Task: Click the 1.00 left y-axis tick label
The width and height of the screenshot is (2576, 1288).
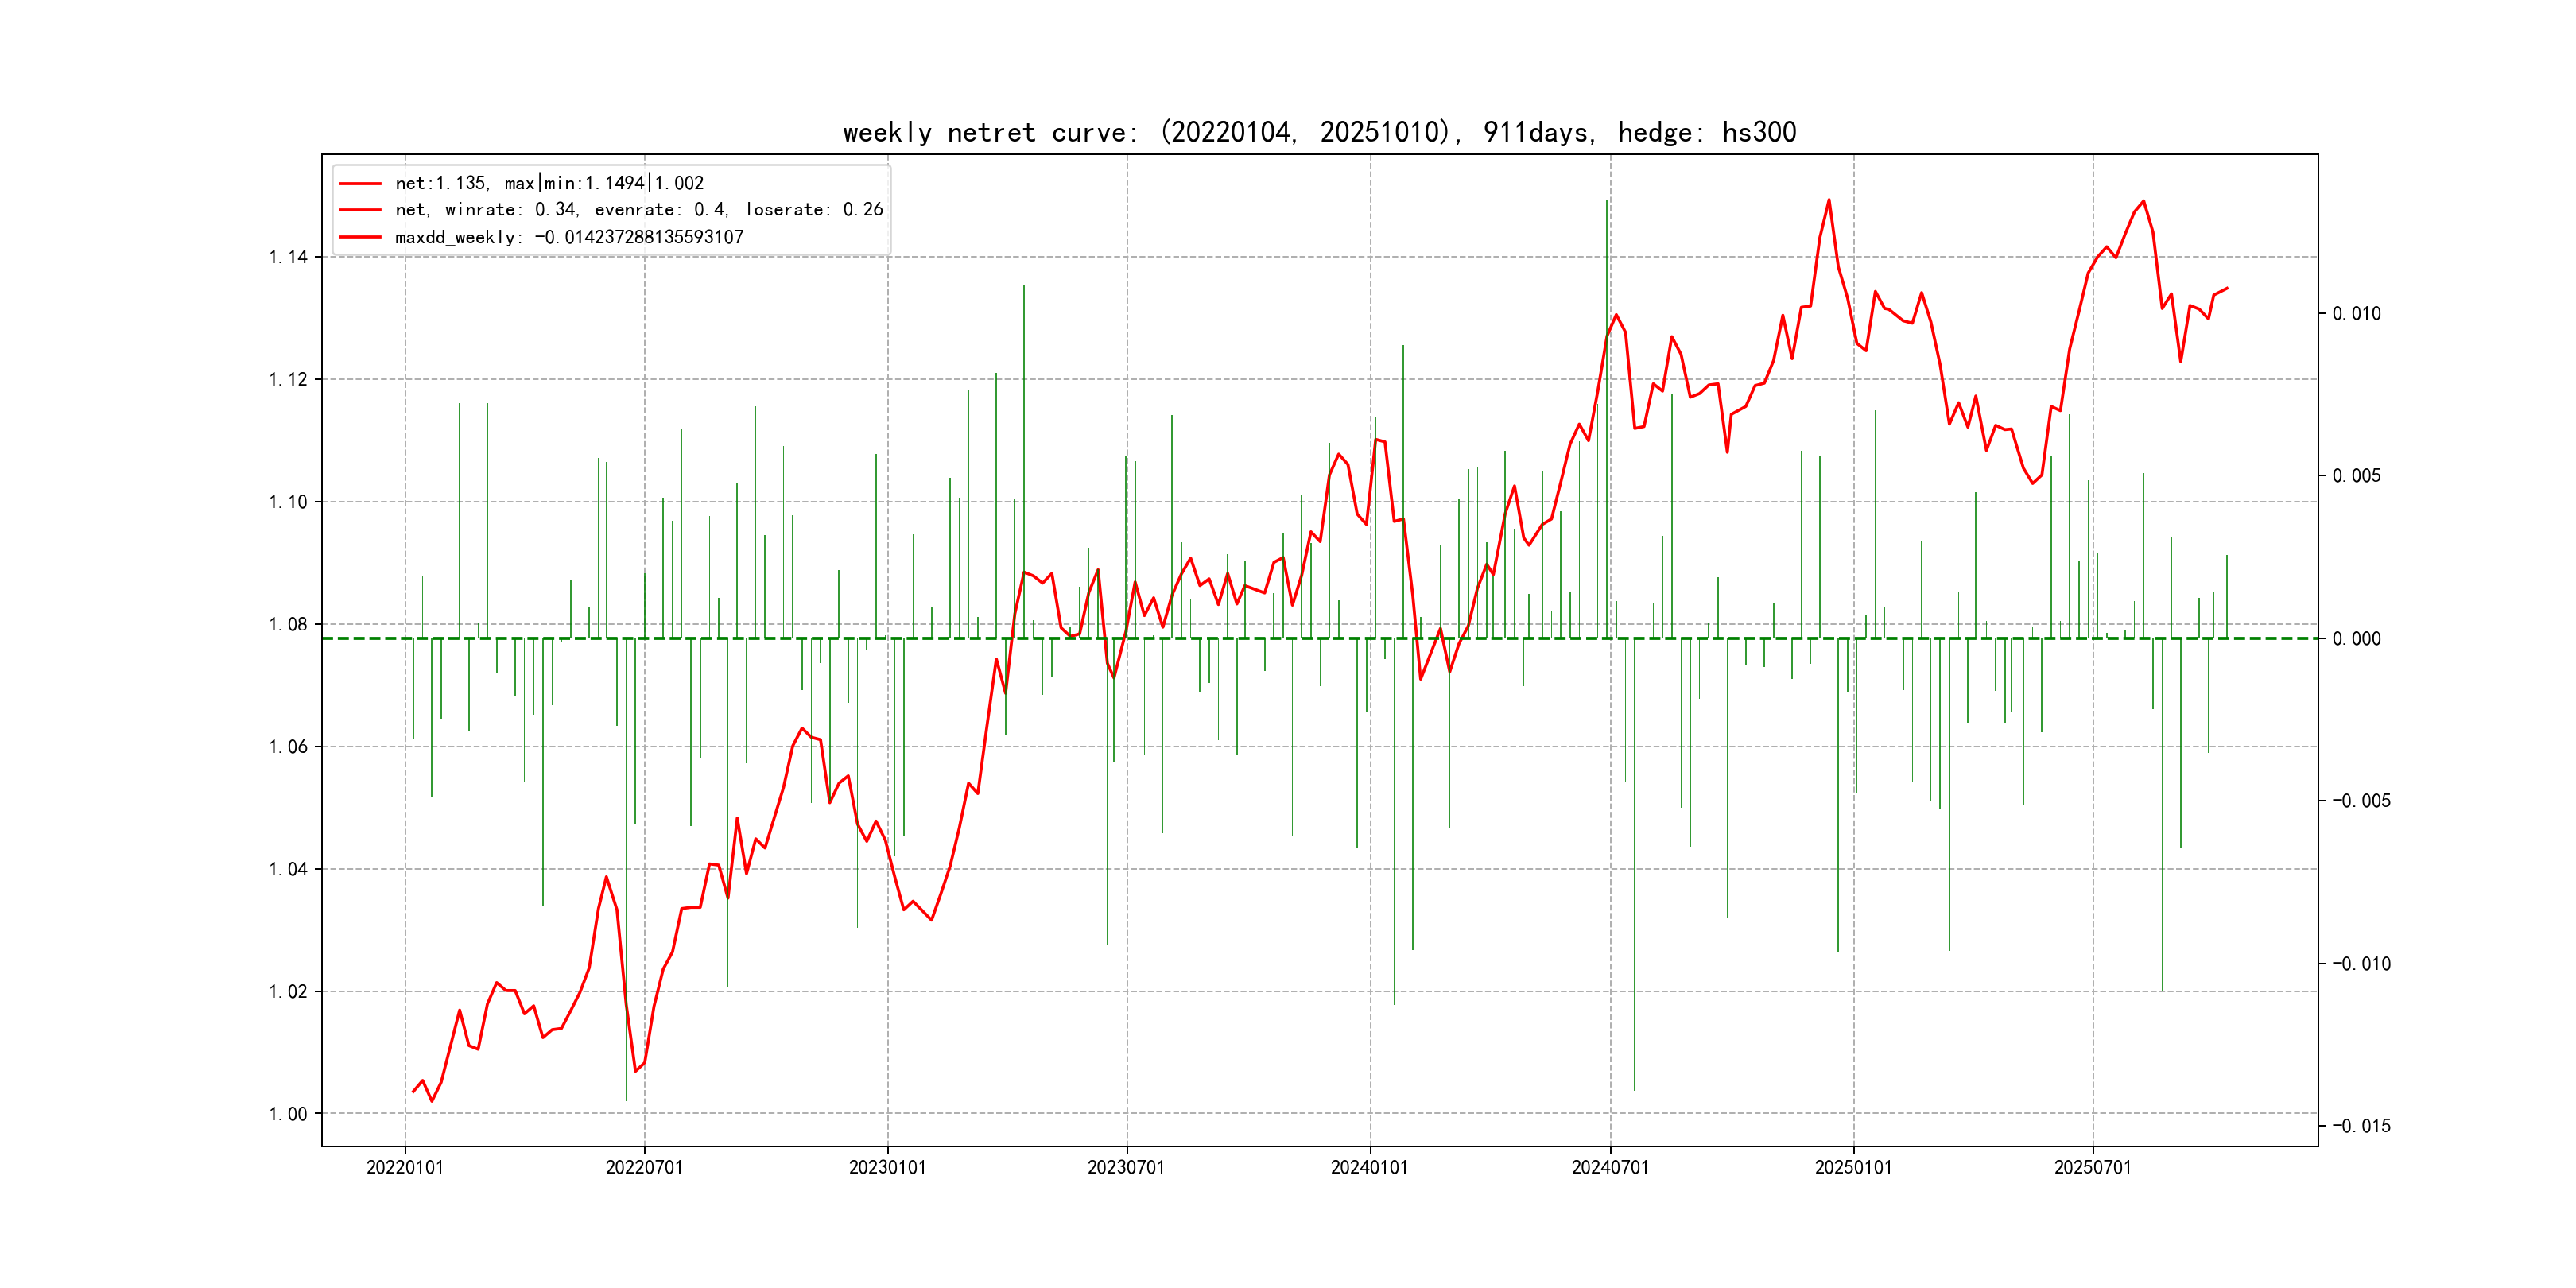Action: pyautogui.click(x=288, y=1115)
